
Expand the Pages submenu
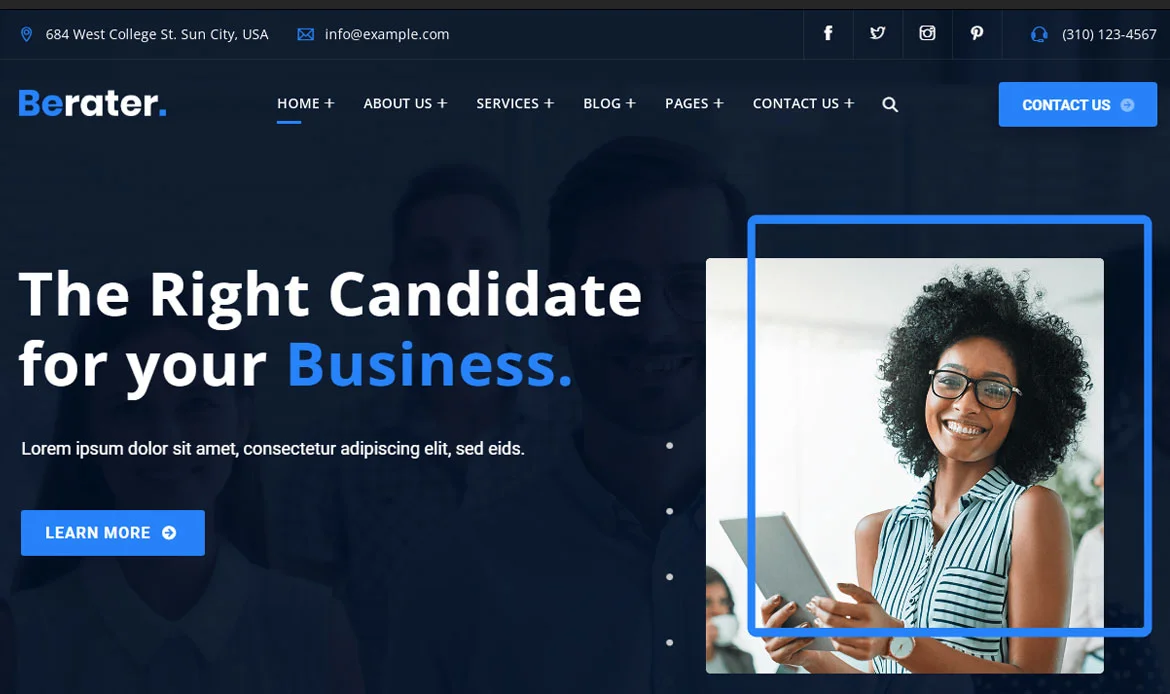[x=719, y=103]
